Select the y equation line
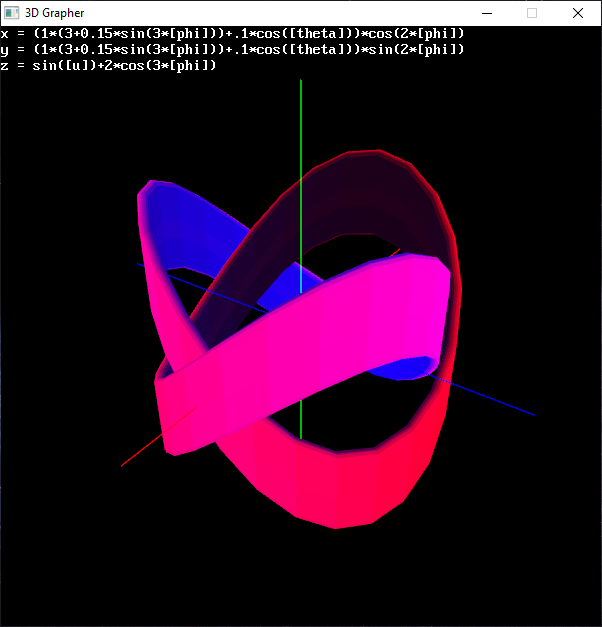Screen dimensions: 602x627 point(232,49)
